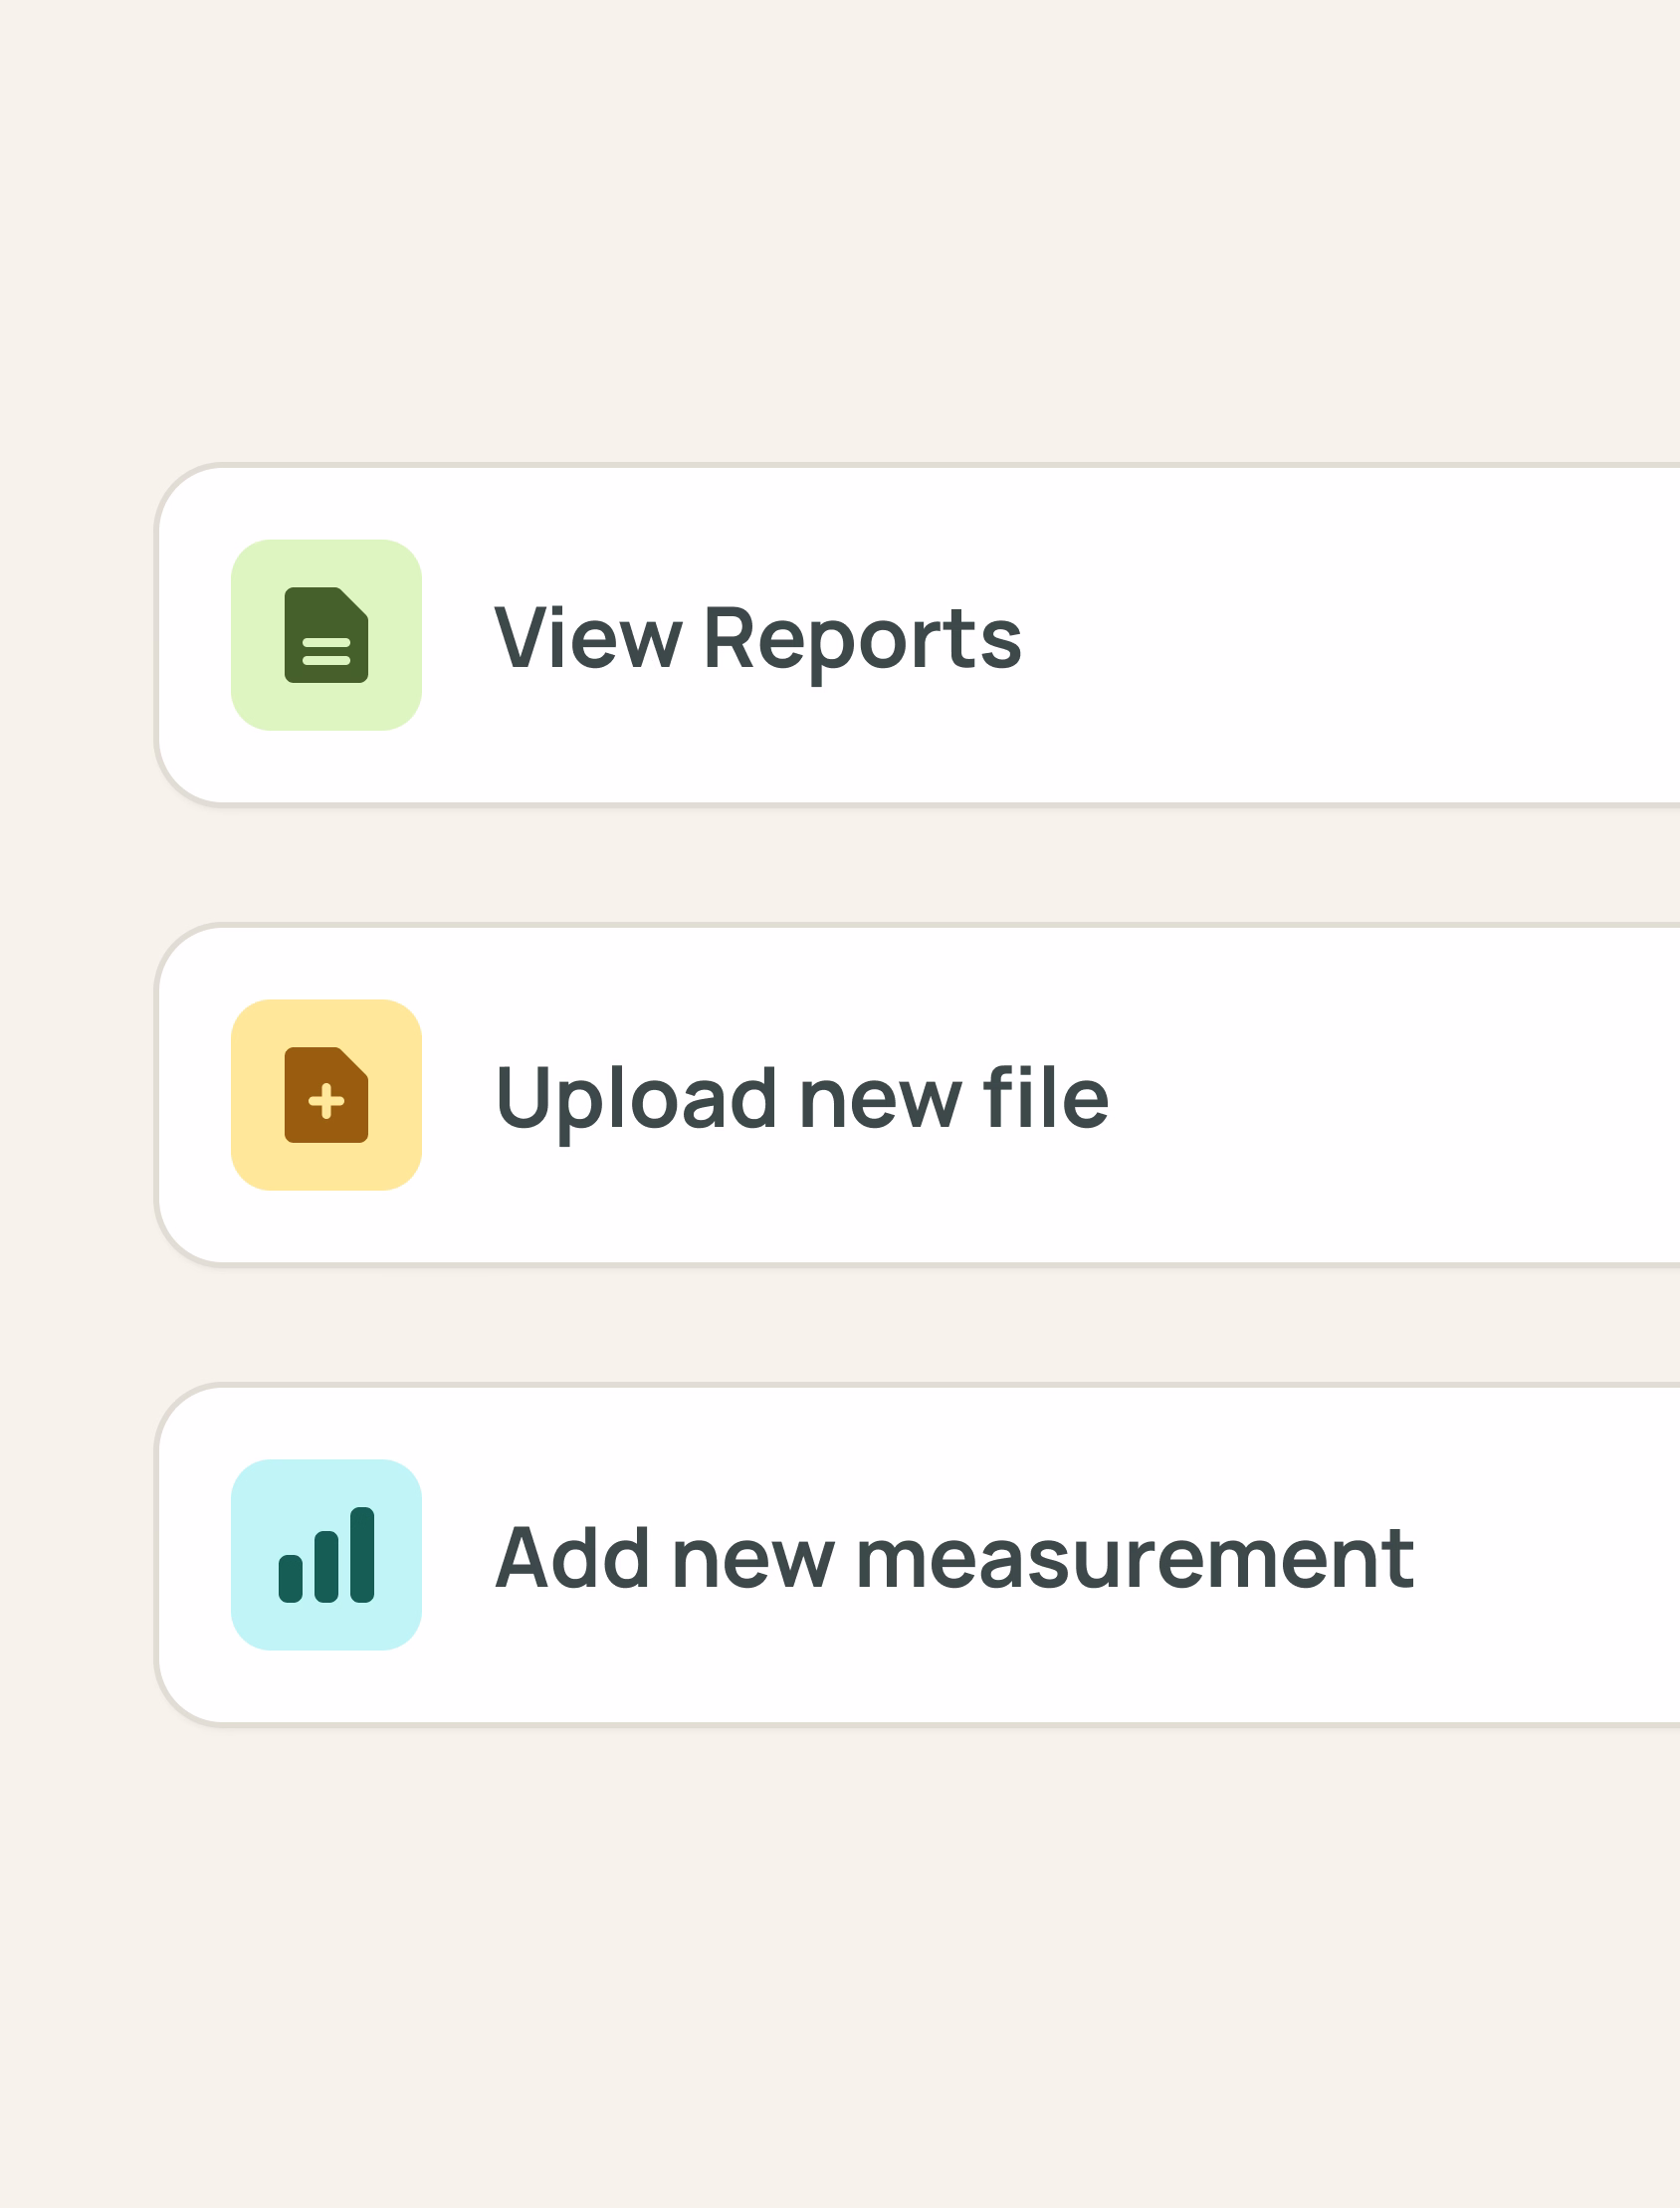
Task: Select the topmost white action card
Action: click(900, 635)
